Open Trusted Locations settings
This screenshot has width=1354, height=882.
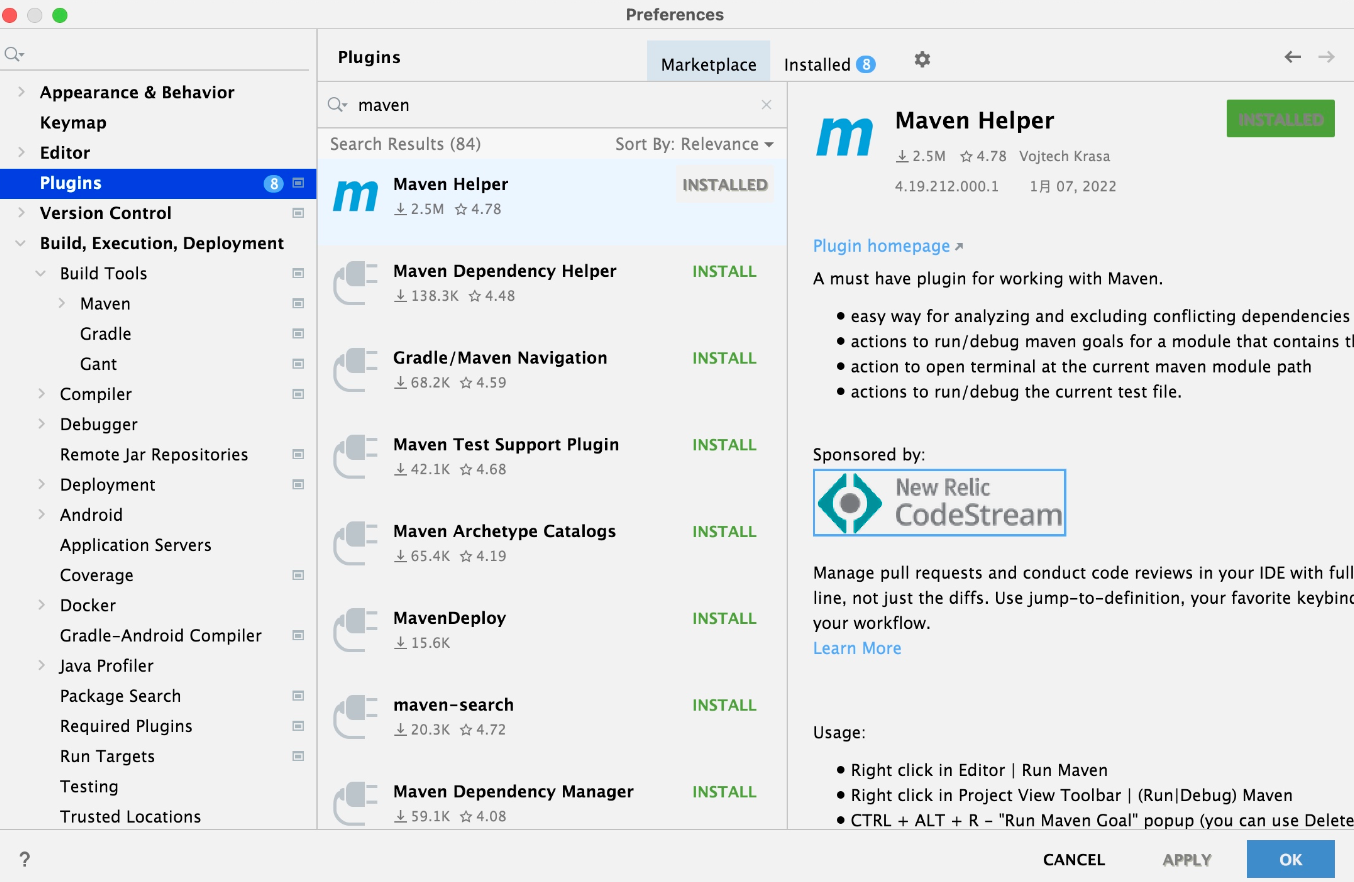[x=130, y=816]
